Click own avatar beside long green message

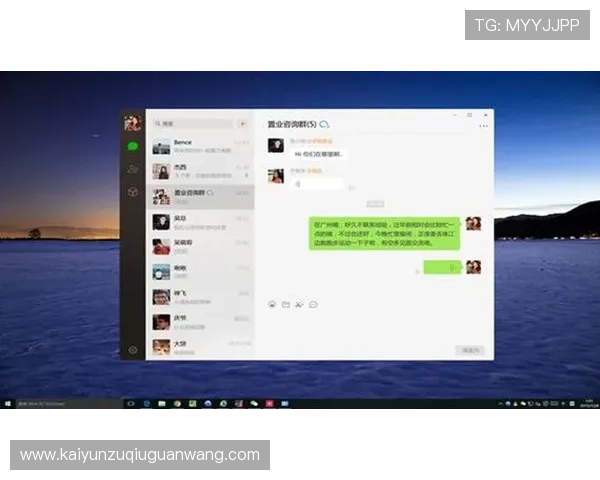coord(473,224)
